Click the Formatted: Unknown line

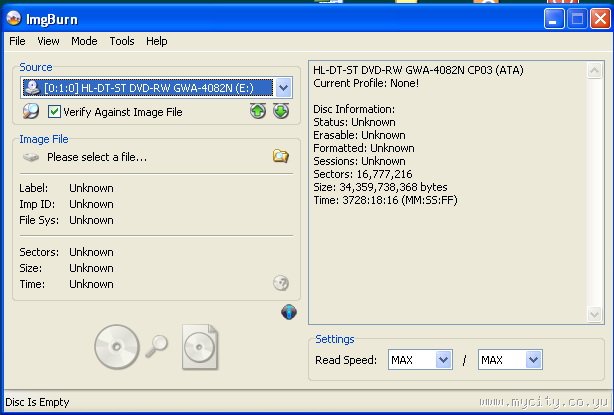[364, 148]
